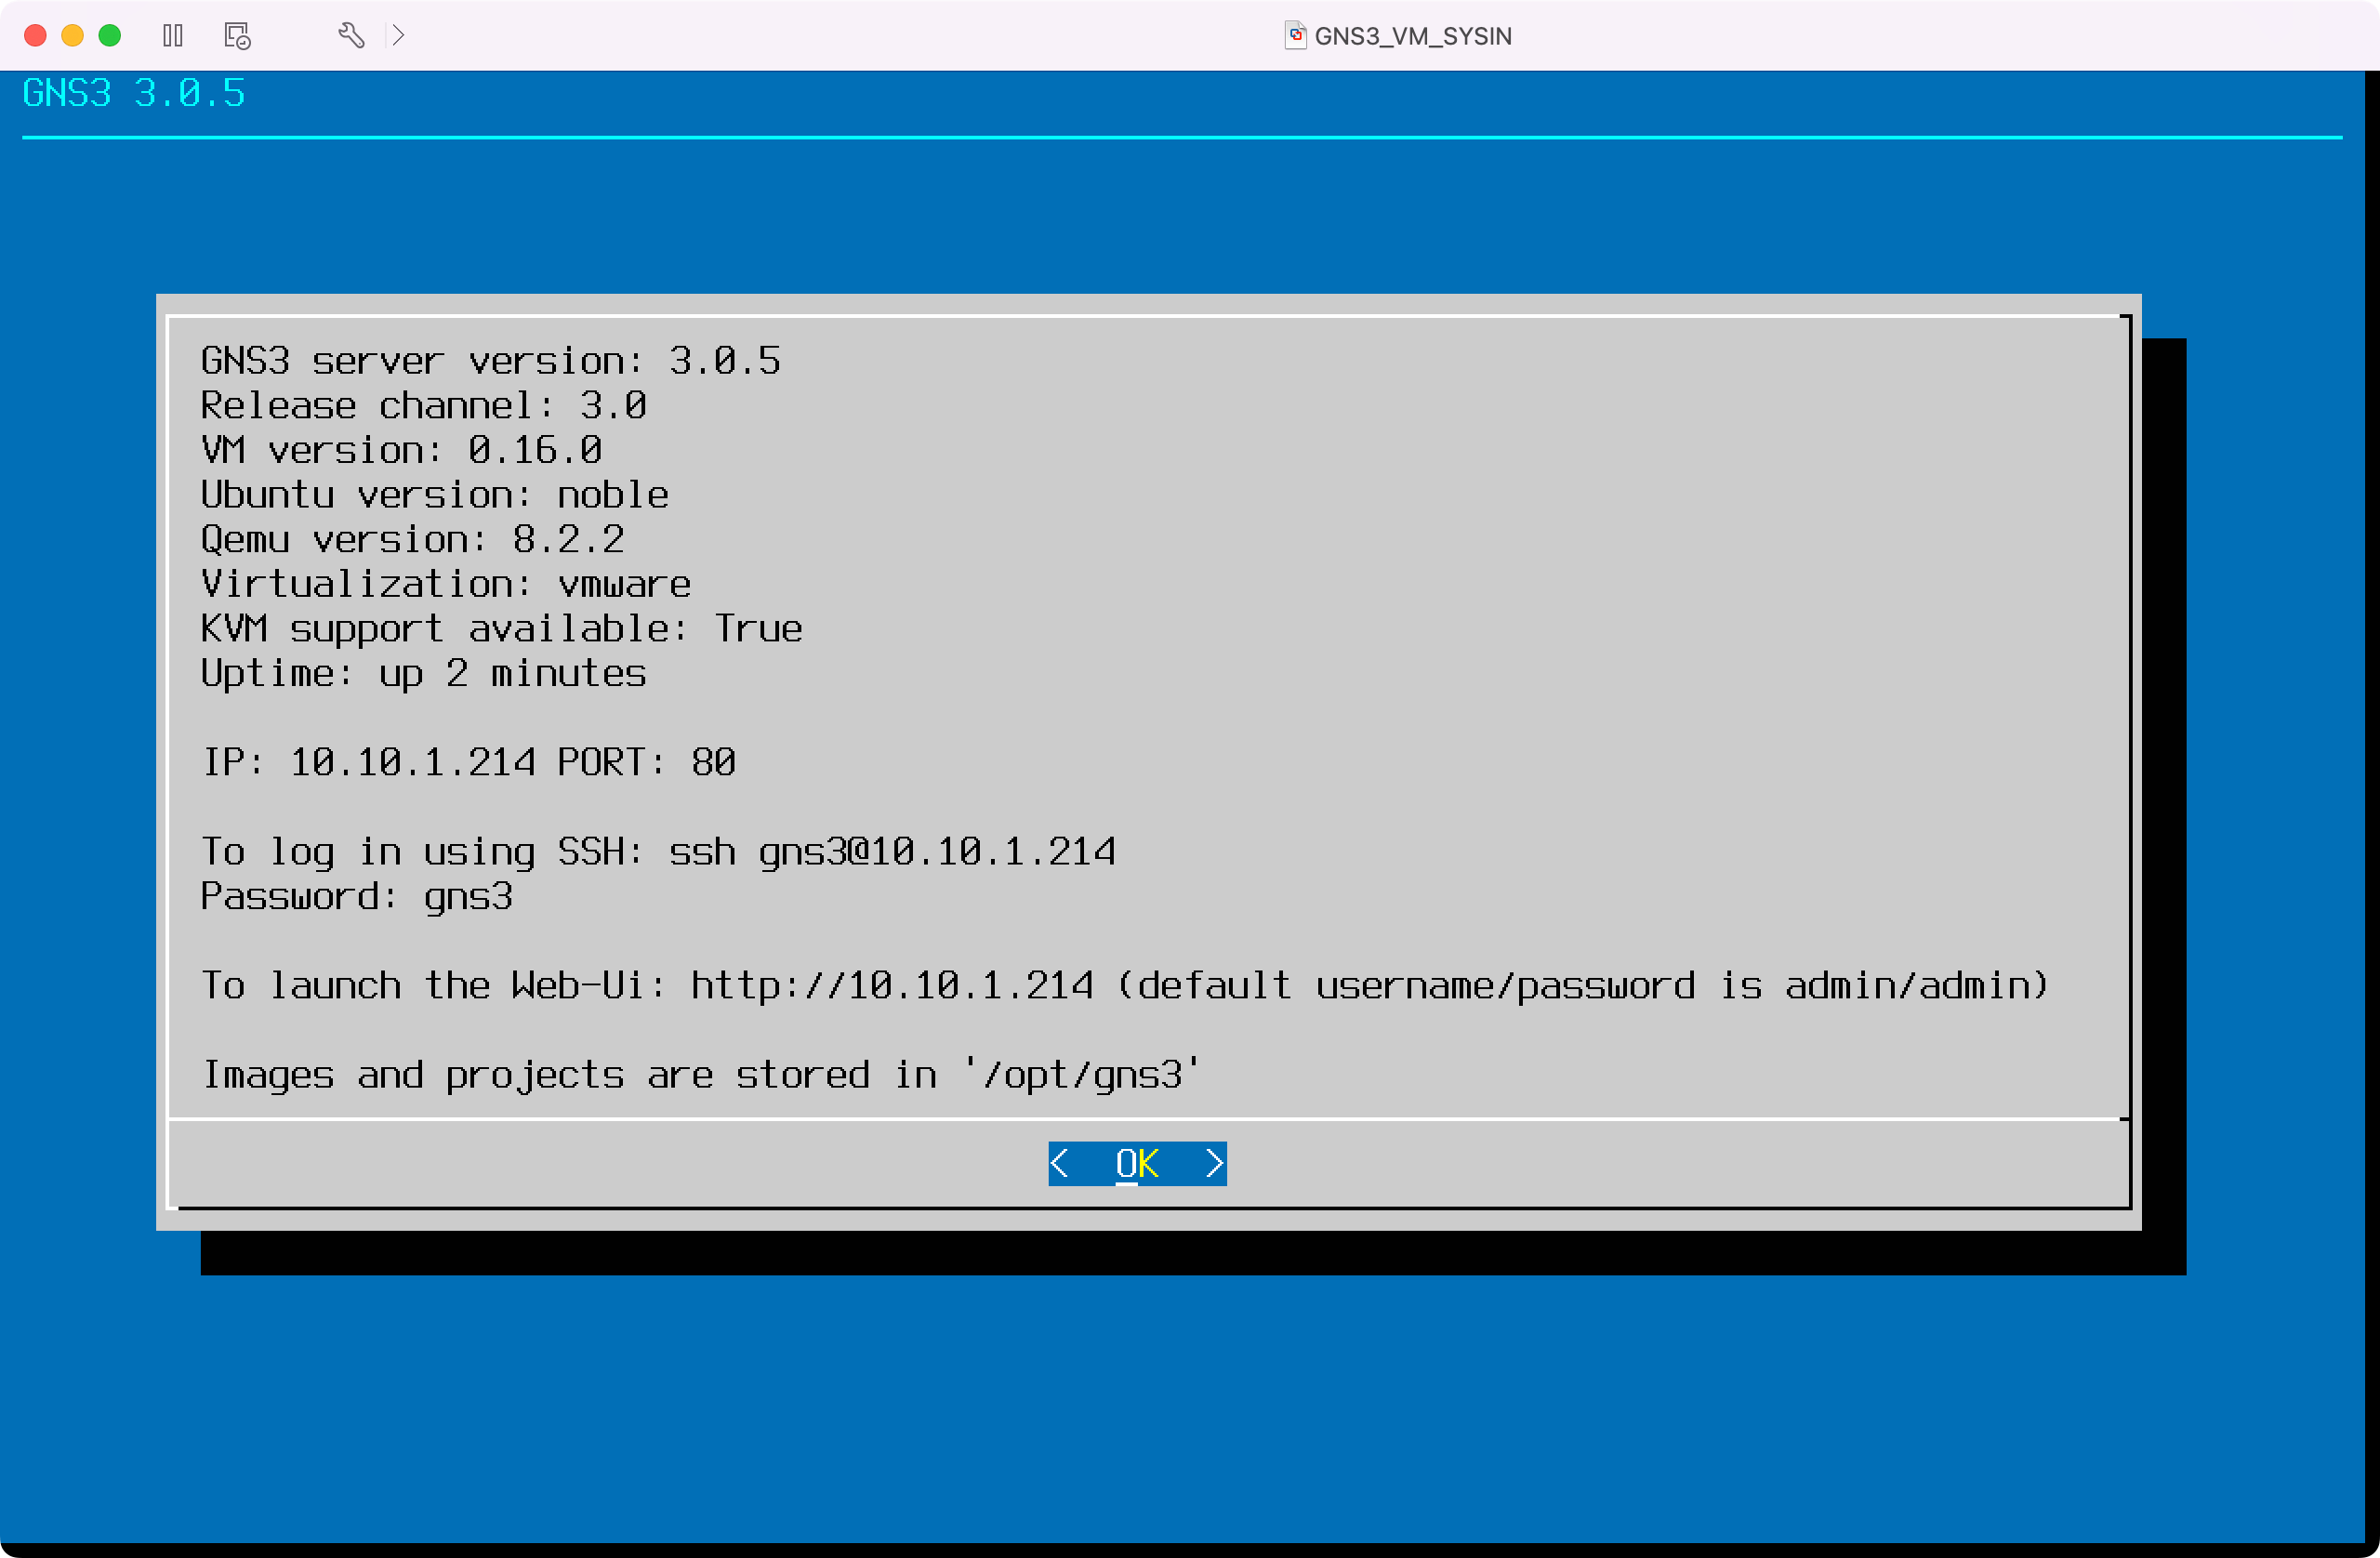Click the document proxy icon beside the window title
The image size is (2380, 1558).
(1294, 35)
